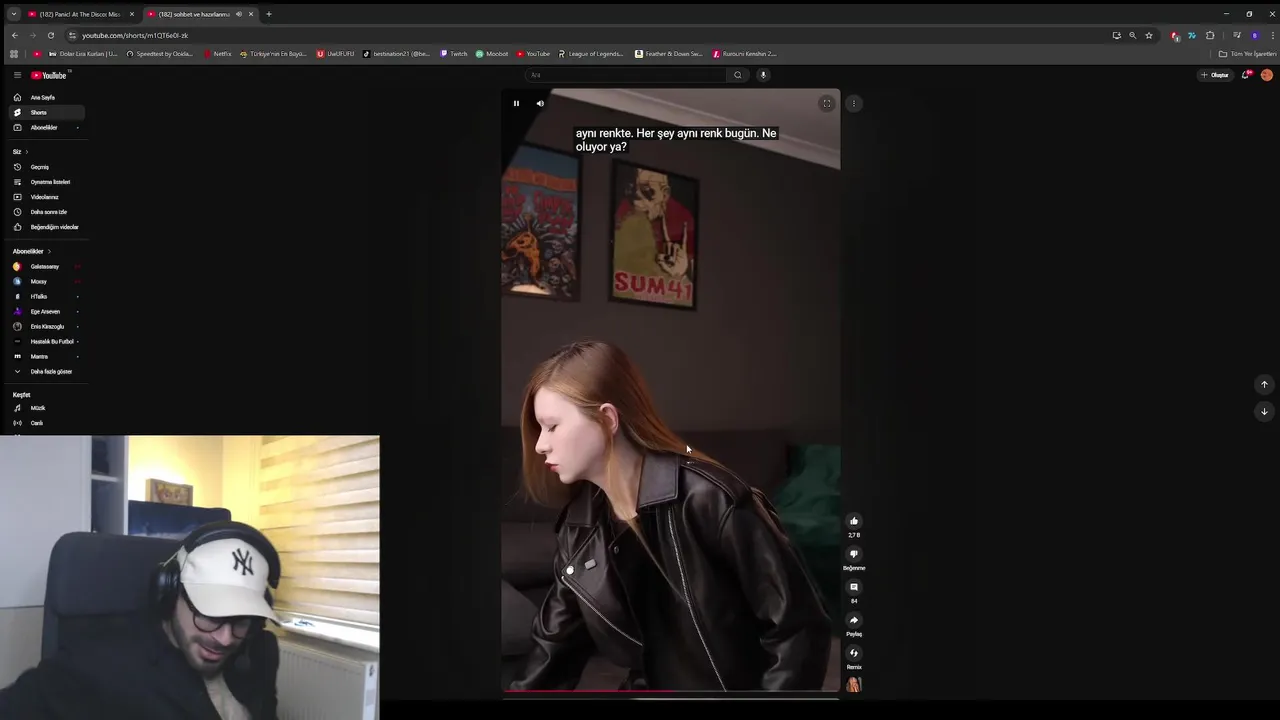Open the Chrome profile avatar
The width and height of the screenshot is (1280, 720).
[1255, 35]
